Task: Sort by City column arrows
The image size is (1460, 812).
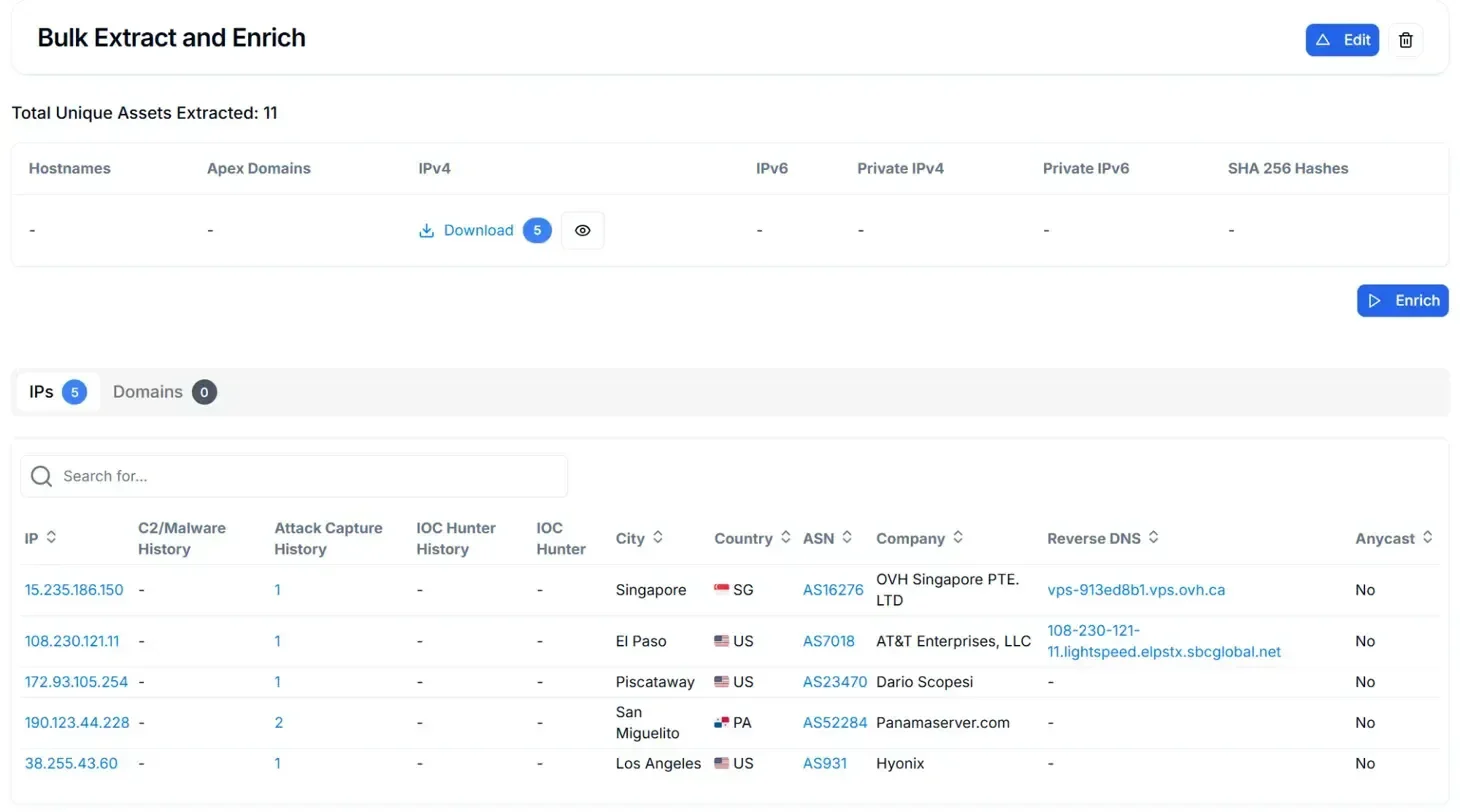Action: point(658,538)
